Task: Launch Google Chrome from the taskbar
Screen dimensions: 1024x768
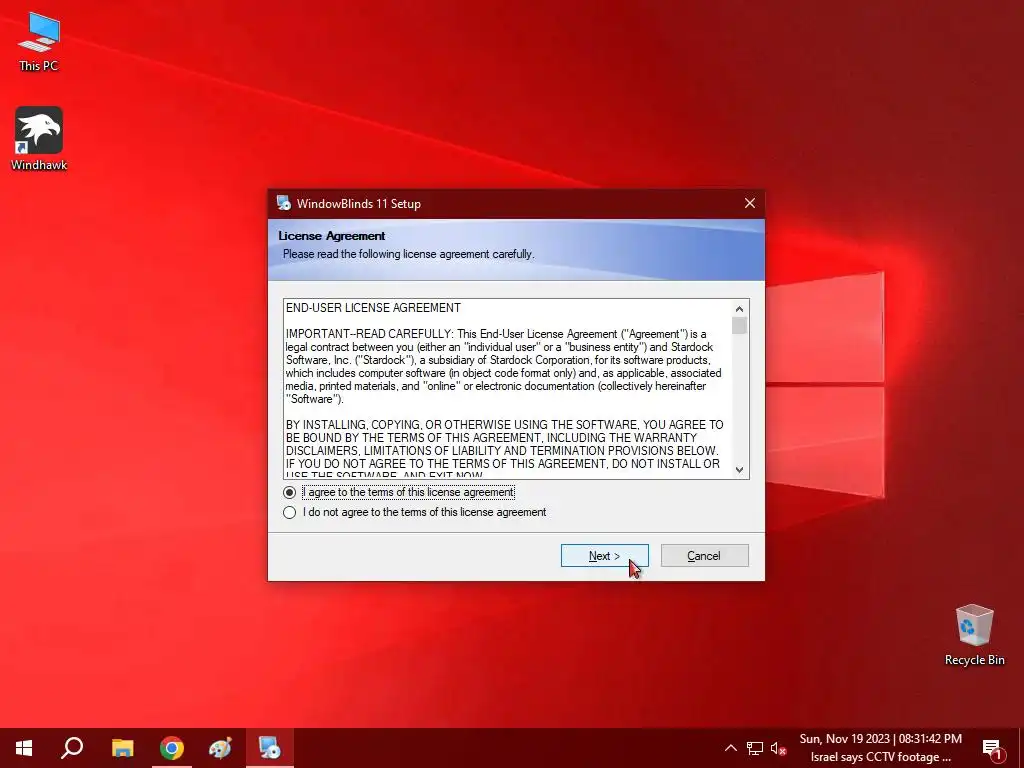Action: [x=172, y=748]
